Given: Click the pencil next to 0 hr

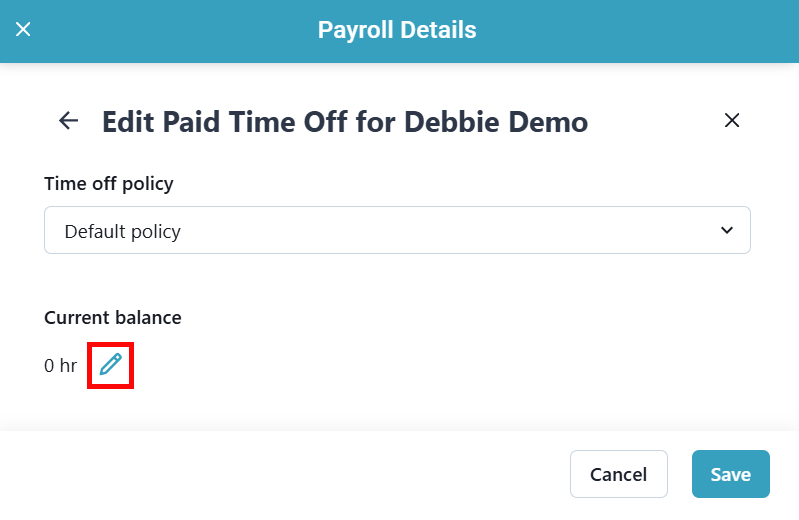Looking at the screenshot, I should (111, 365).
